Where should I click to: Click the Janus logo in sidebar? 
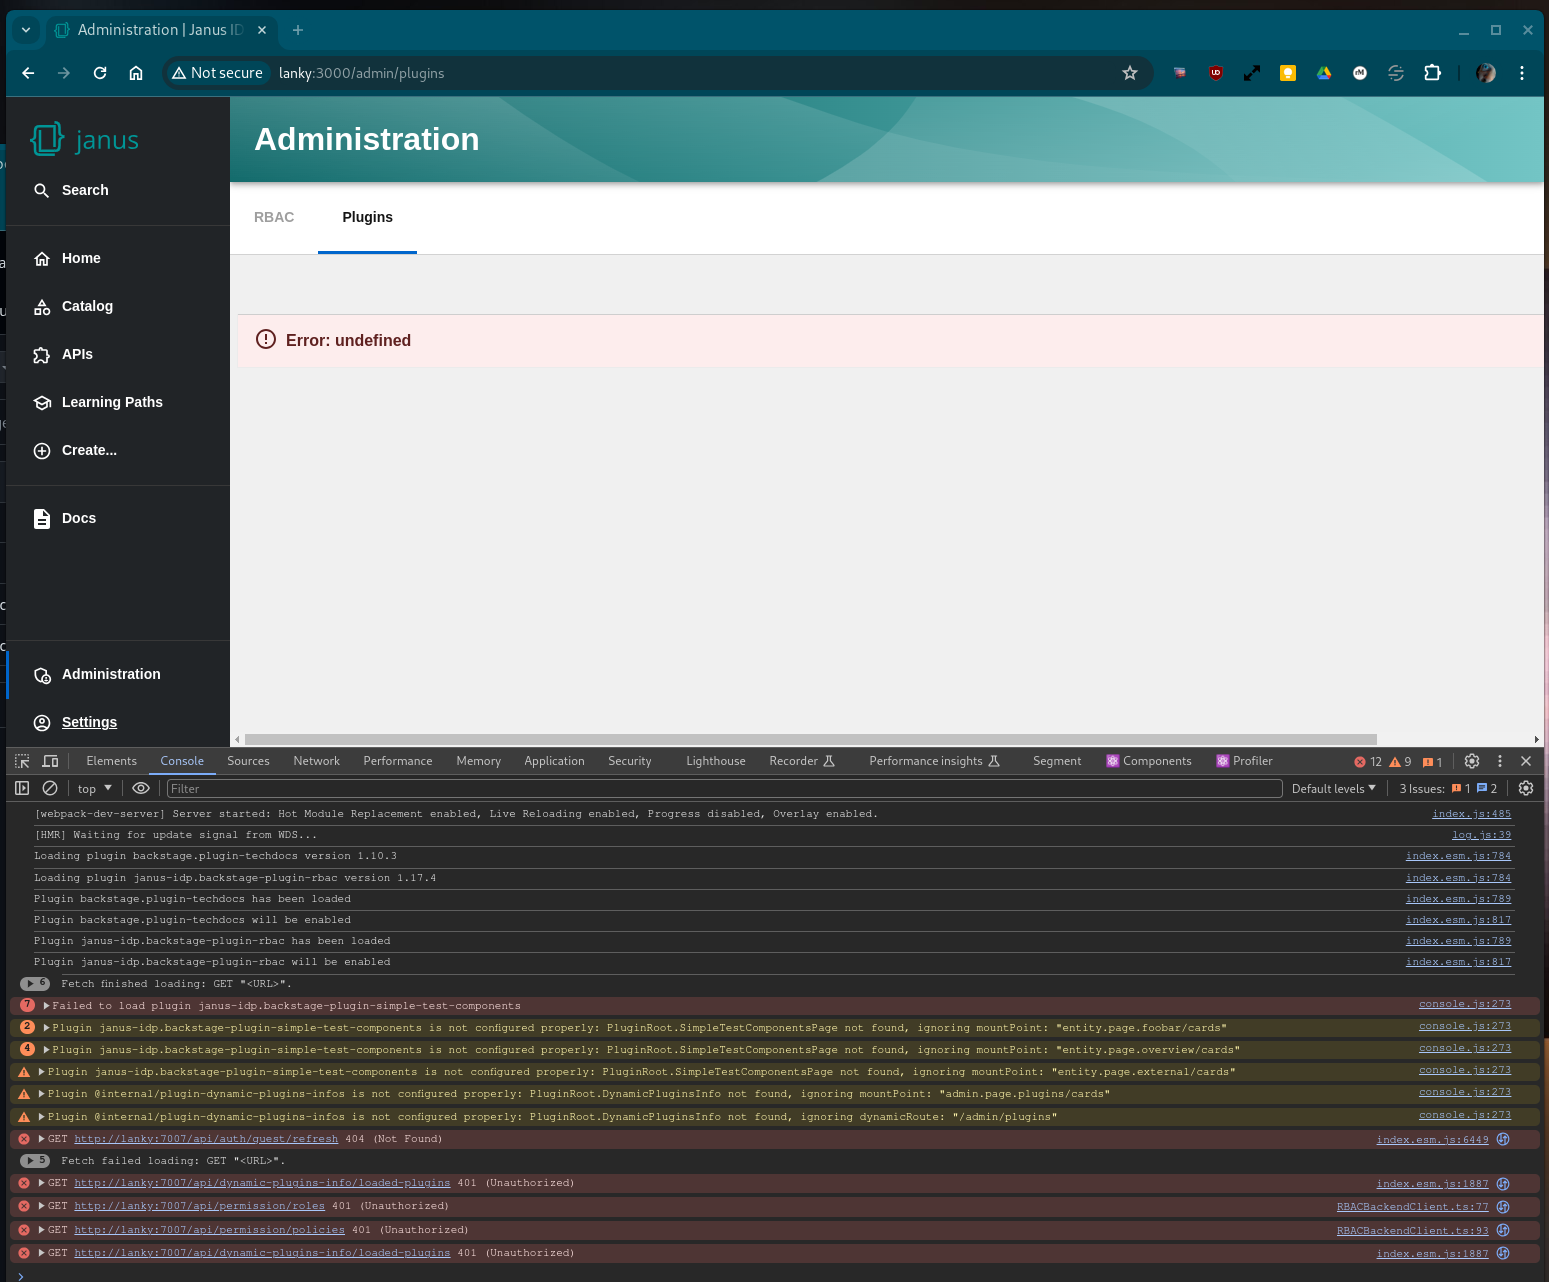85,139
